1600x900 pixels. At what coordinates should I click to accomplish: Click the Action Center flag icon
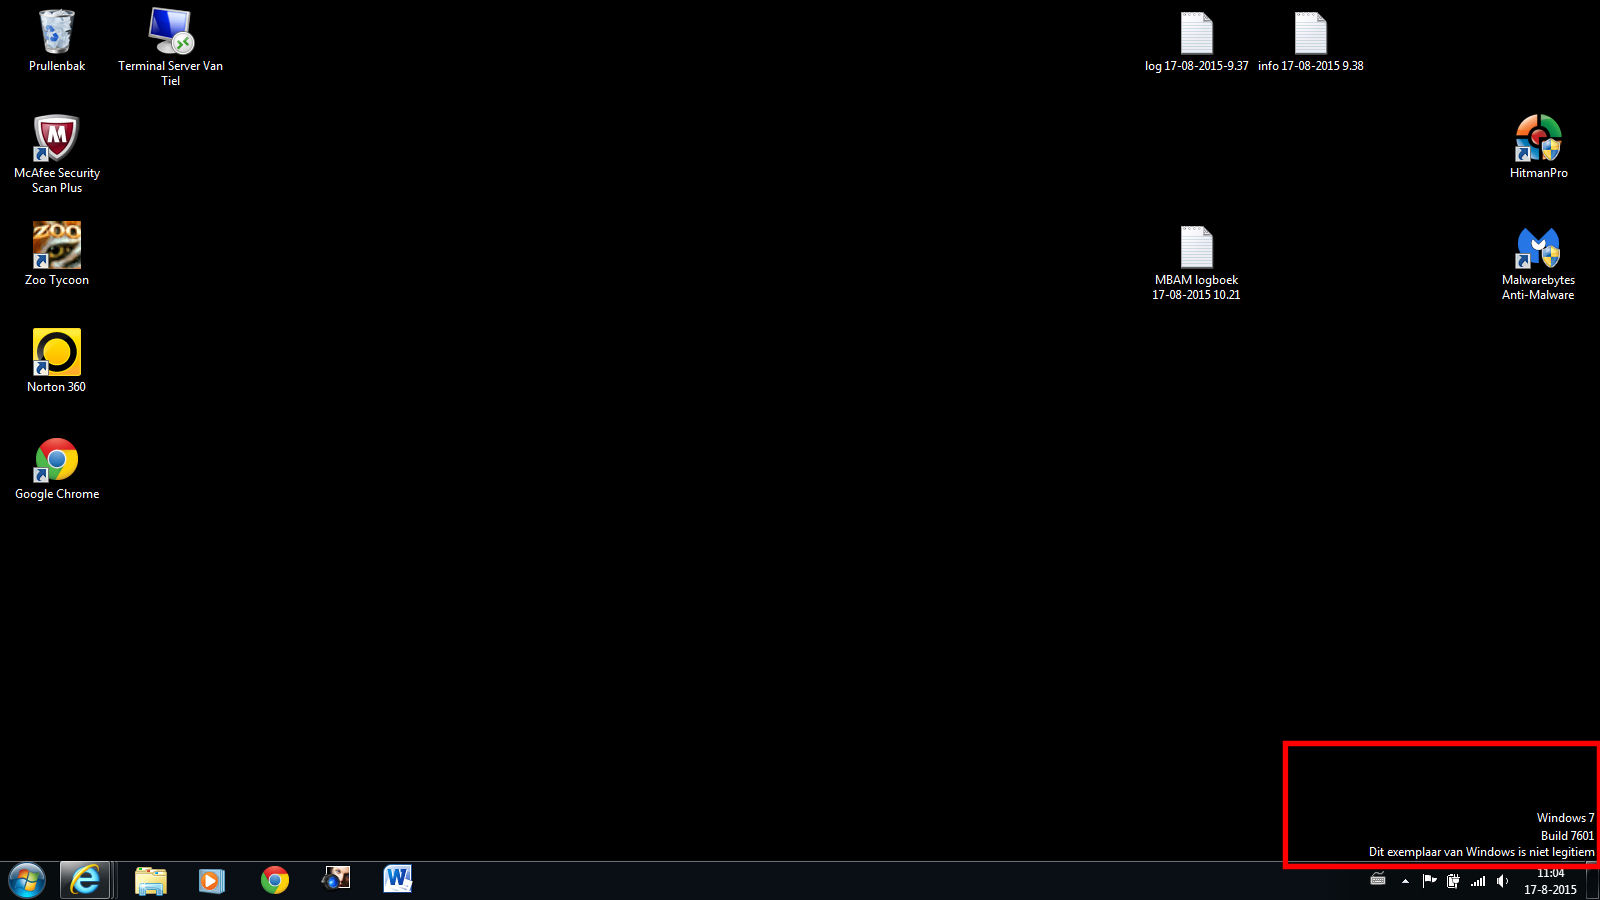point(1429,881)
